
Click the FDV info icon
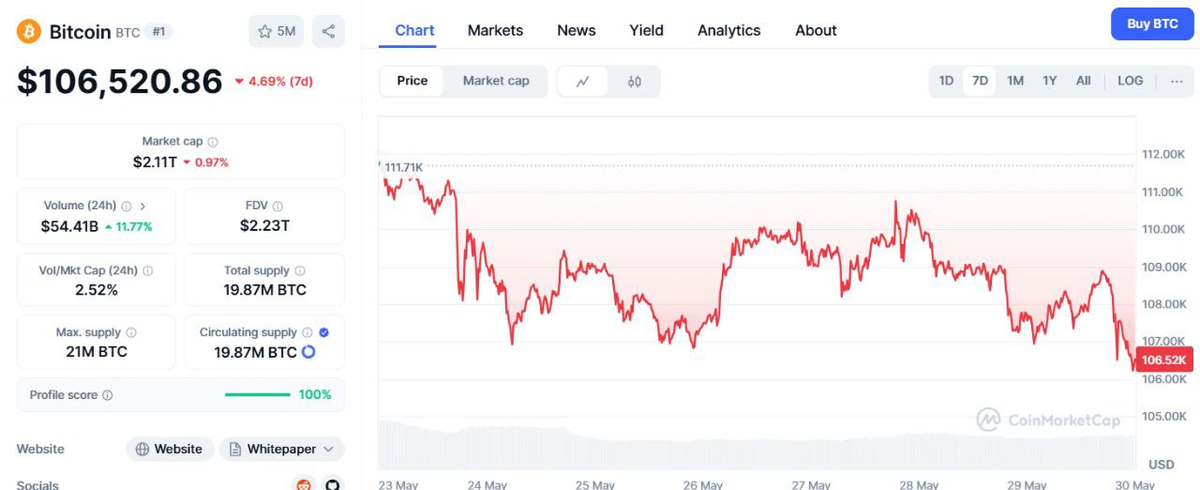[x=277, y=205]
